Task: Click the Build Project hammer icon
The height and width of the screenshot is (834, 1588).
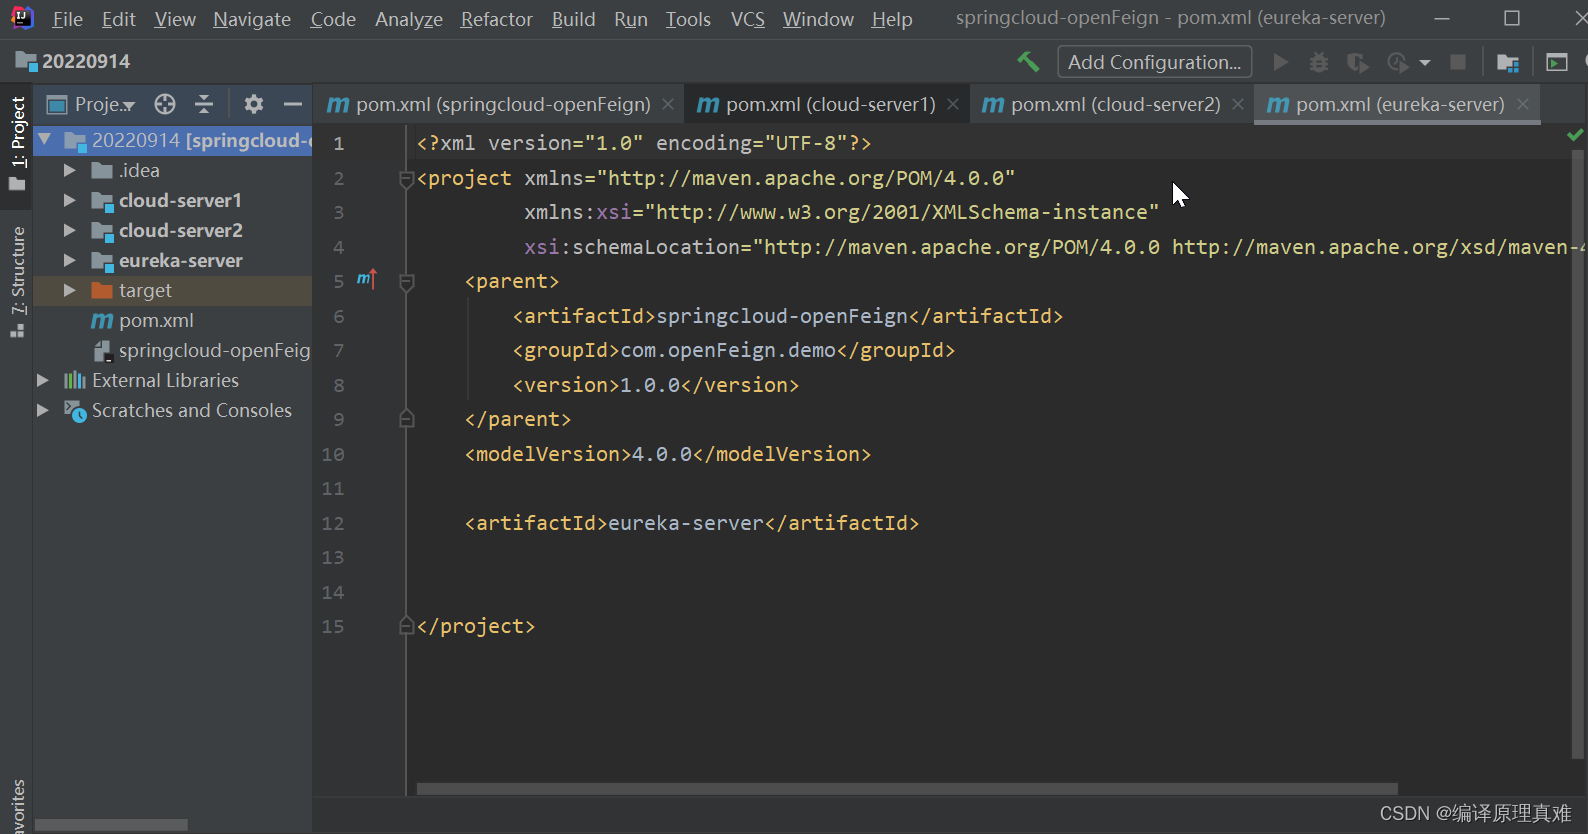Action: 1028,62
